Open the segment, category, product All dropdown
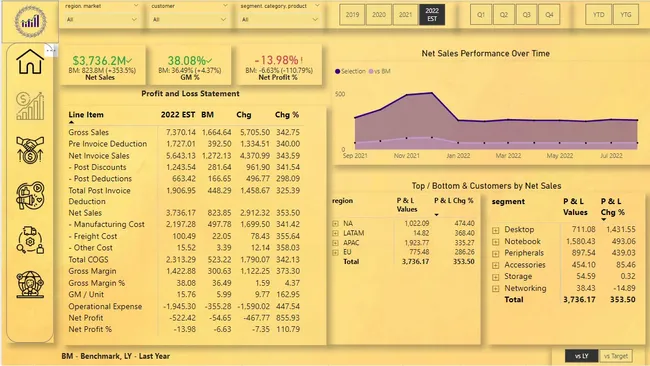Viewport: 650px width, 366px height. point(280,19)
